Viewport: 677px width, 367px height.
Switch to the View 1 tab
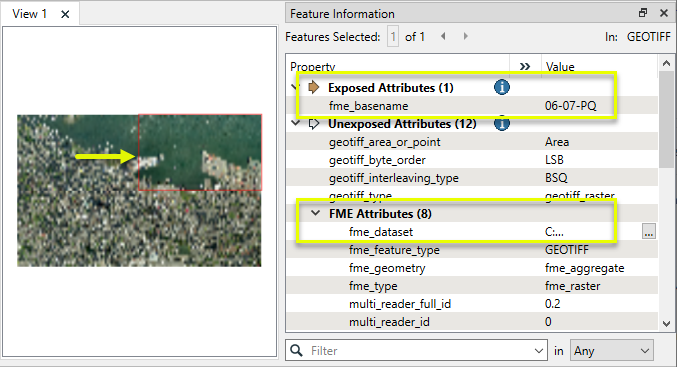(x=29, y=14)
